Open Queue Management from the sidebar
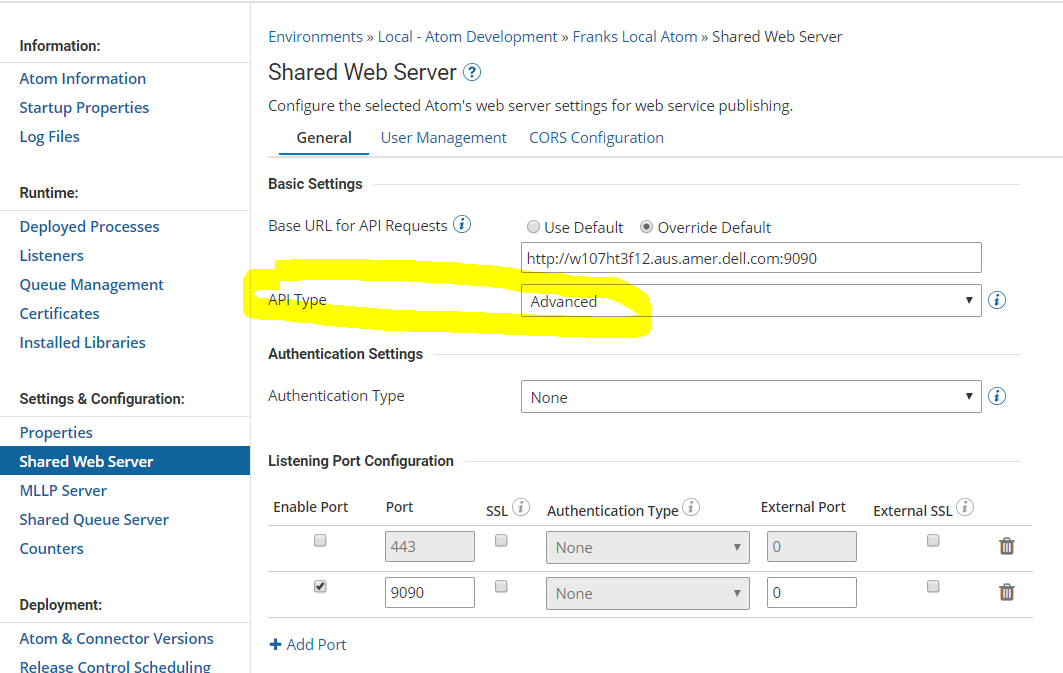Image resolution: width=1063 pixels, height=673 pixels. coord(91,284)
